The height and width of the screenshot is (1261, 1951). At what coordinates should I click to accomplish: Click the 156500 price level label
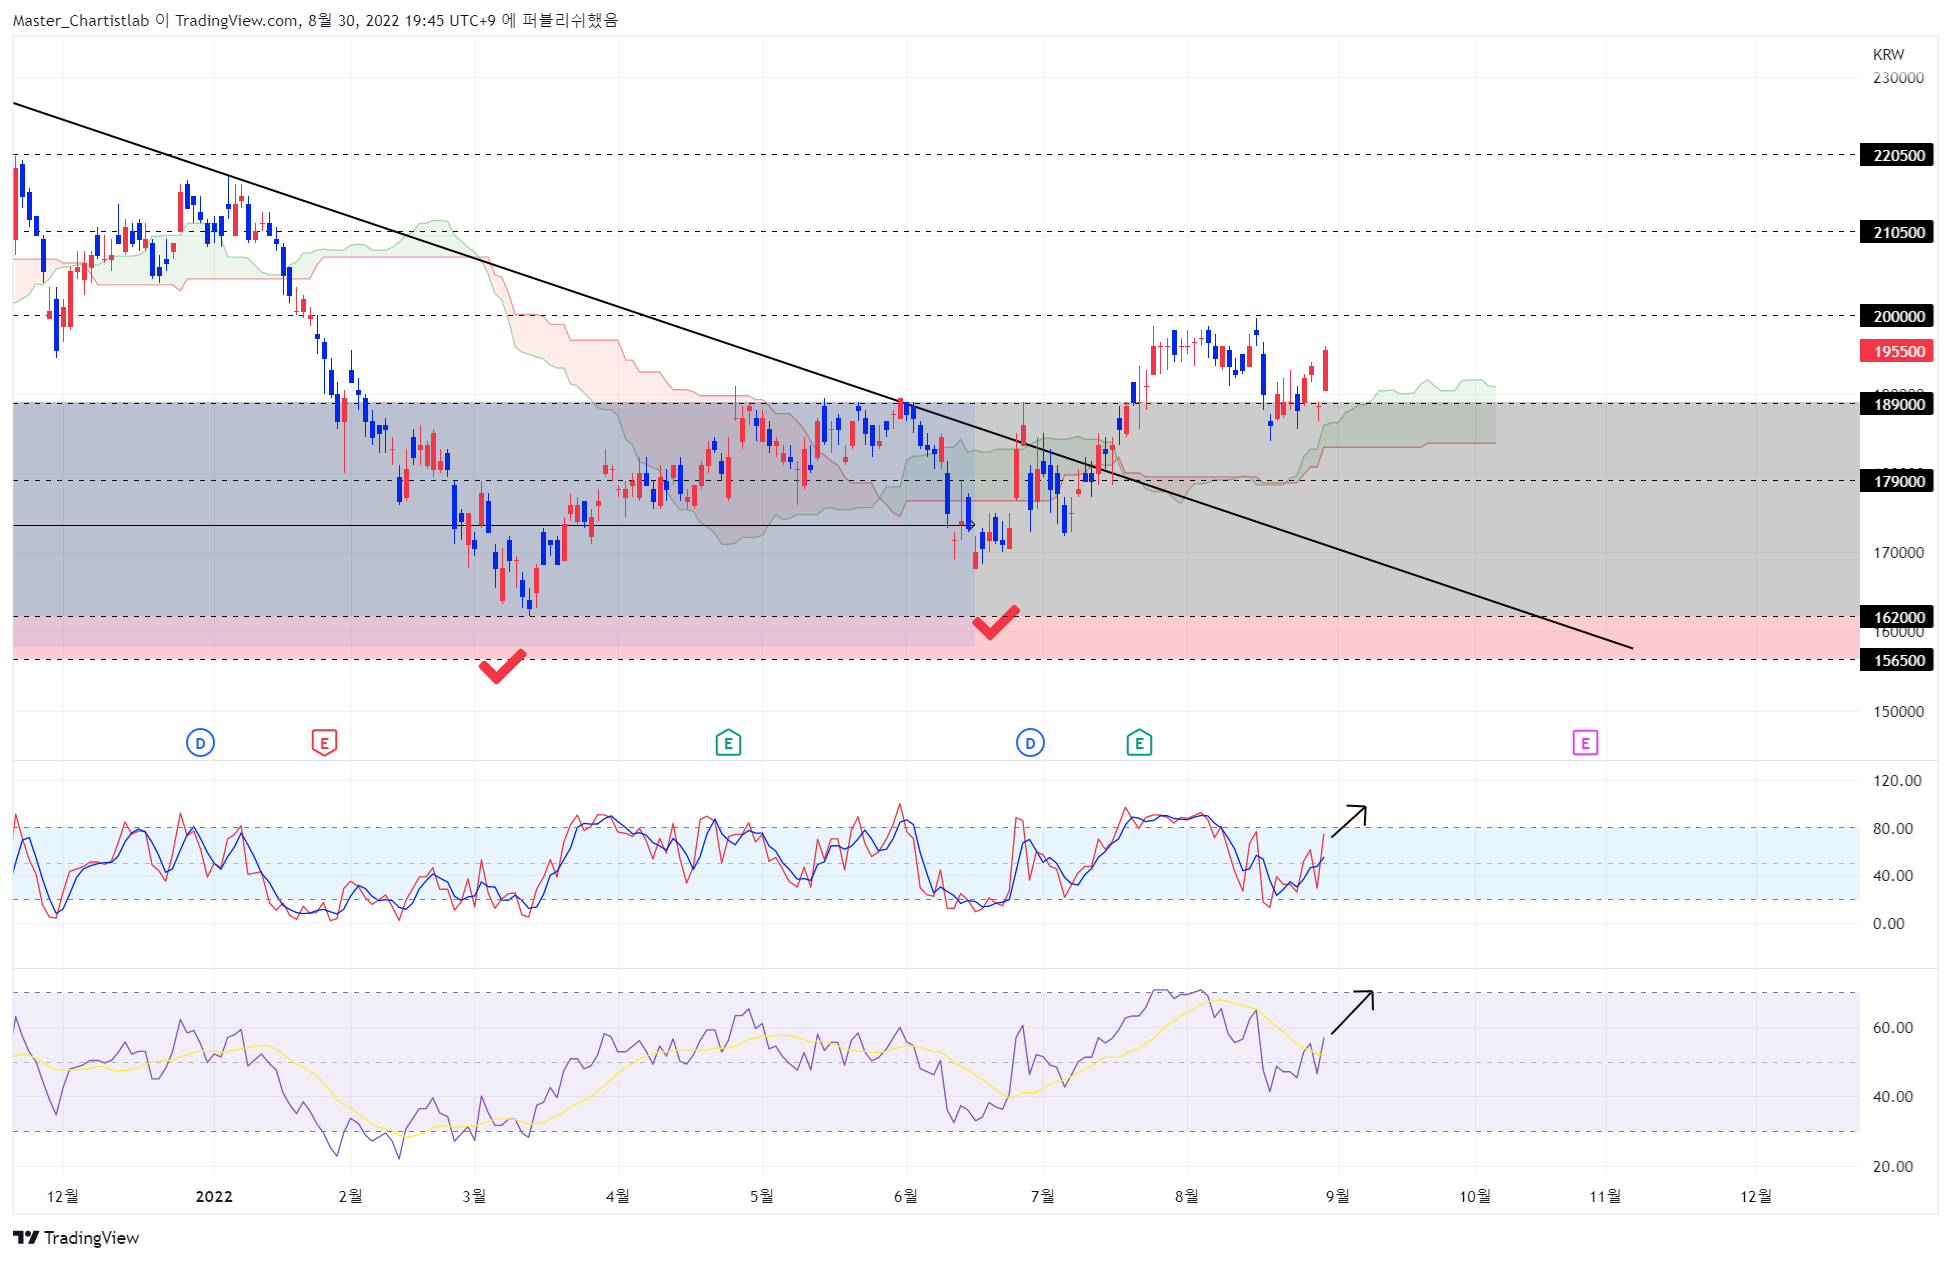[1897, 660]
